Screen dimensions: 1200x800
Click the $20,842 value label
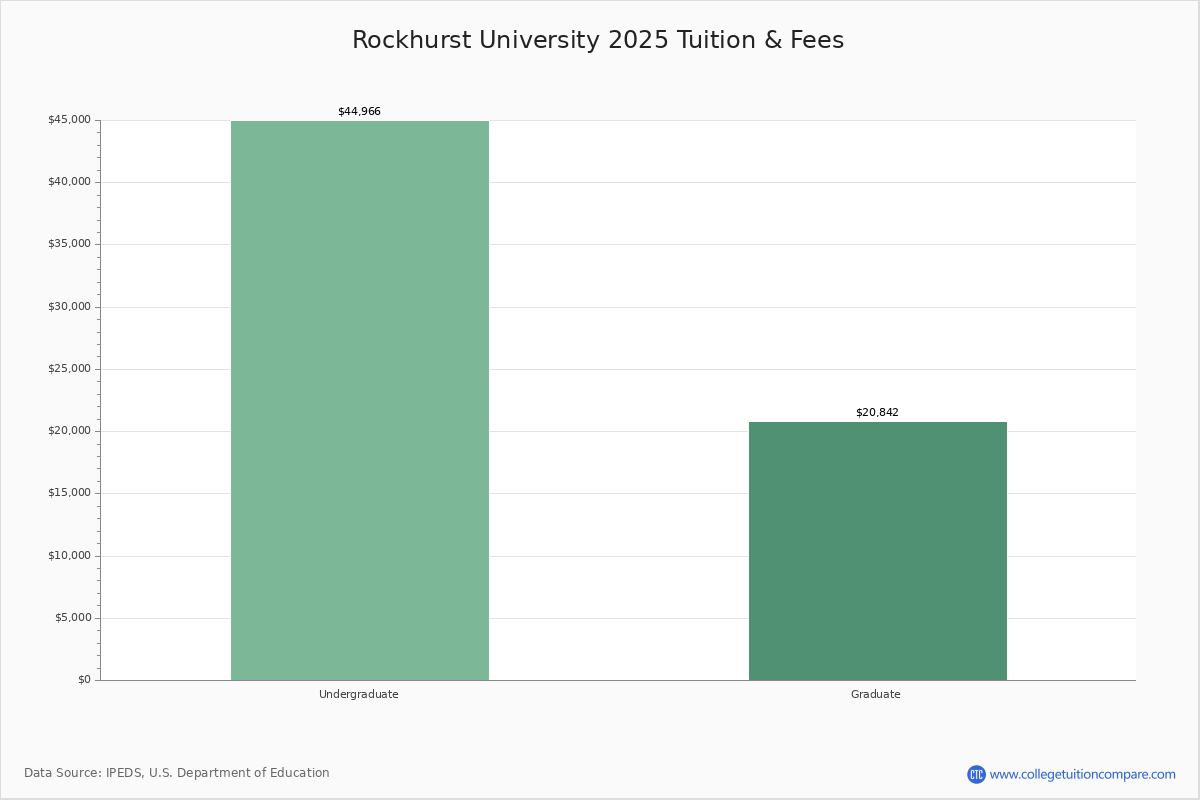pos(877,412)
